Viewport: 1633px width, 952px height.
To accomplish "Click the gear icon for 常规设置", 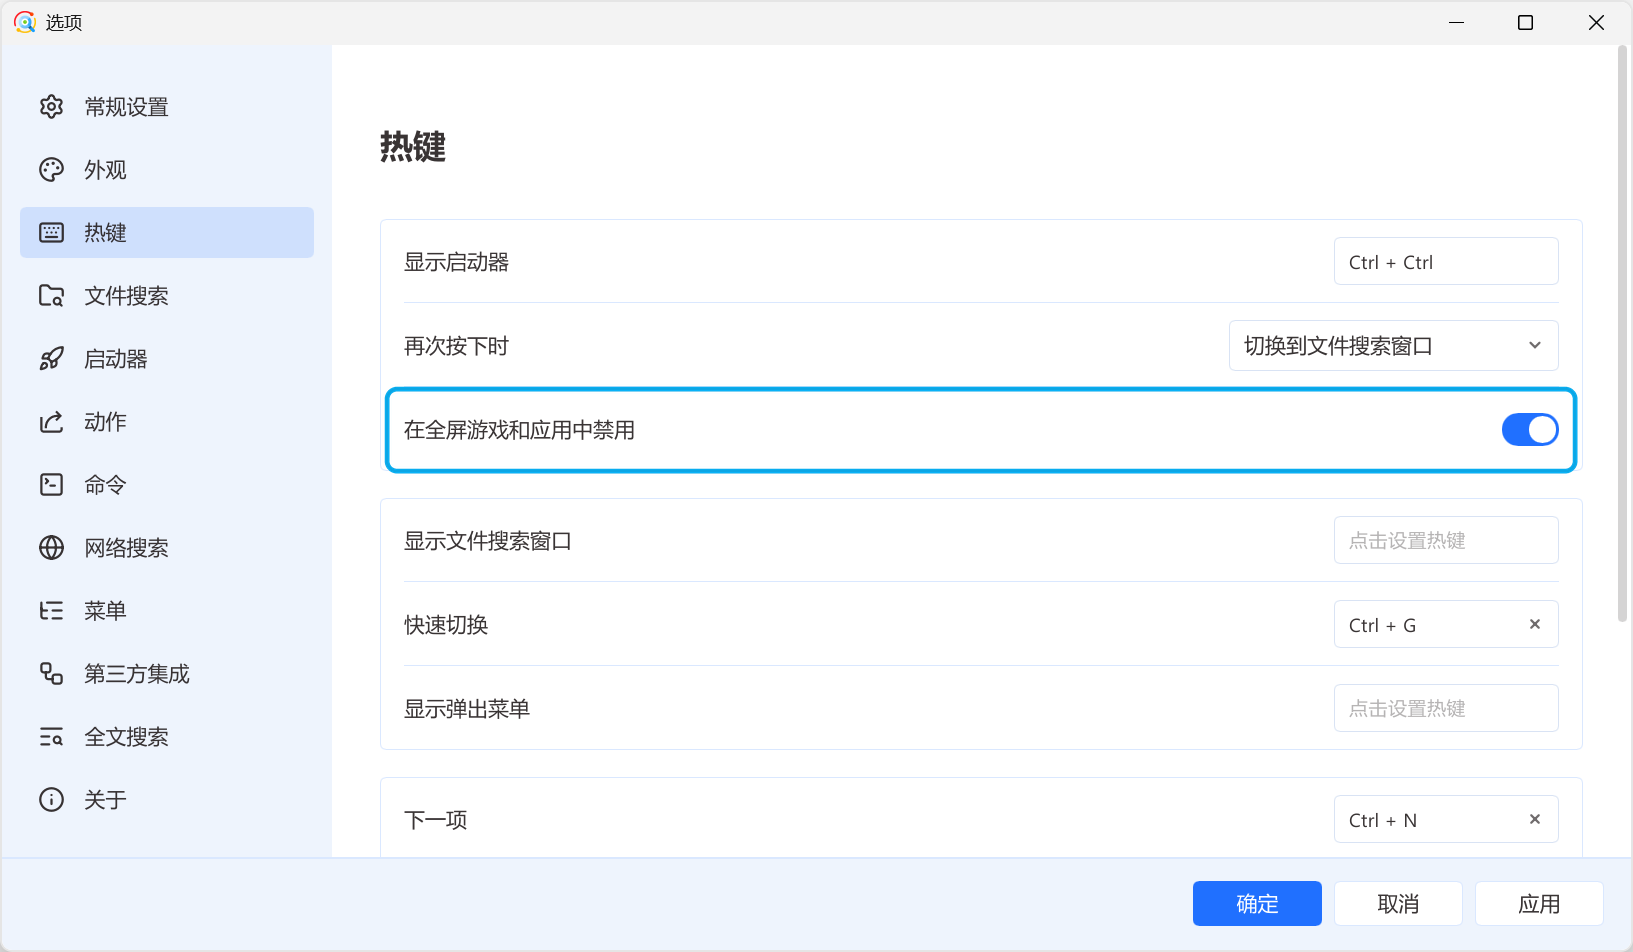I will [x=51, y=107].
